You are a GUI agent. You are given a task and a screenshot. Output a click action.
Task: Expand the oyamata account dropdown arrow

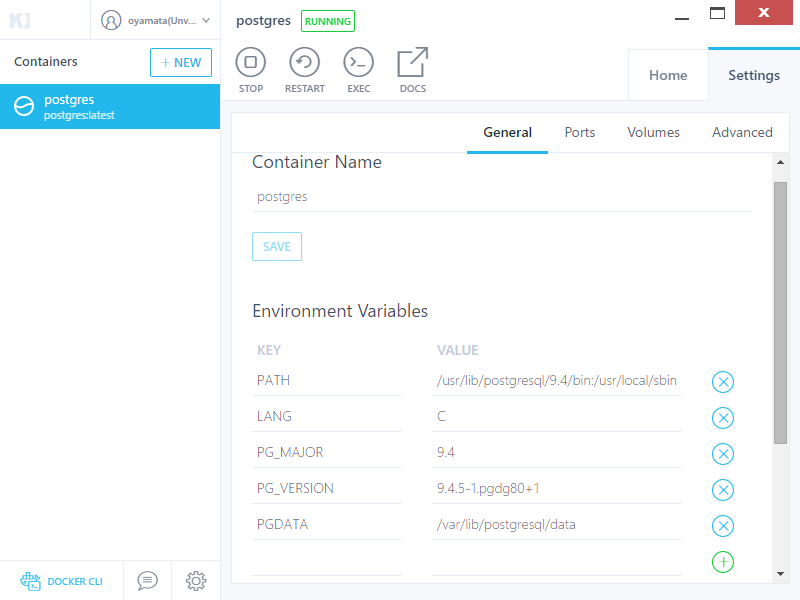tap(206, 21)
